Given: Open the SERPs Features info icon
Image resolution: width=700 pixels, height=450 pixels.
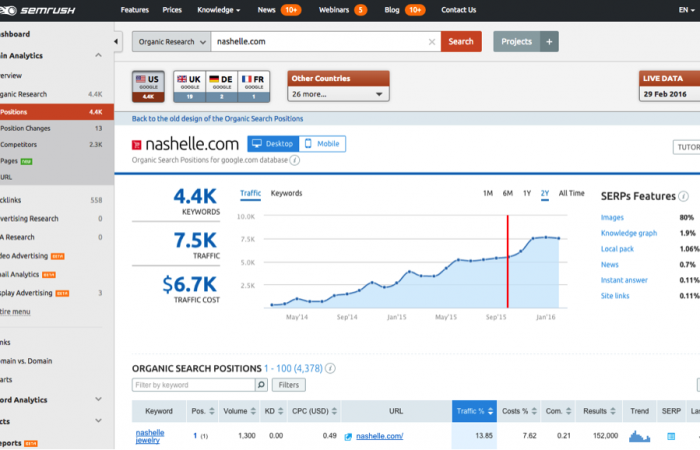Looking at the screenshot, I should pyautogui.click(x=683, y=196).
